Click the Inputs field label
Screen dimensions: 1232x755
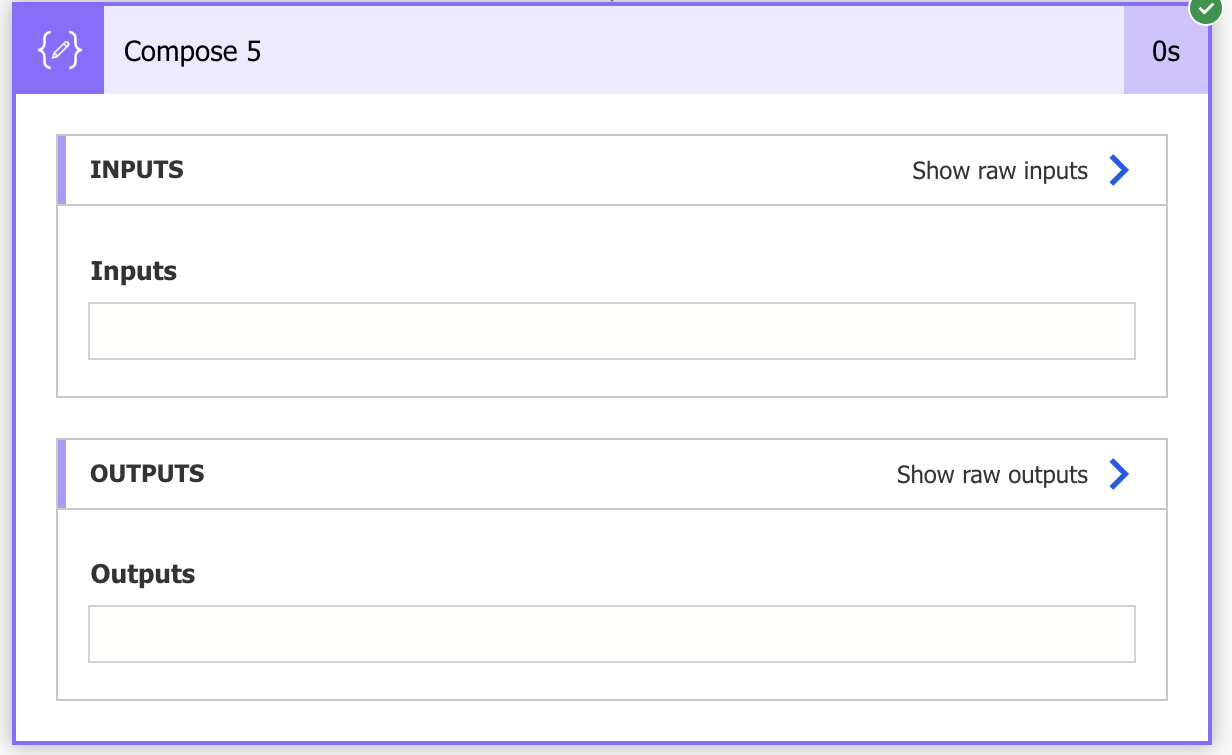(134, 271)
